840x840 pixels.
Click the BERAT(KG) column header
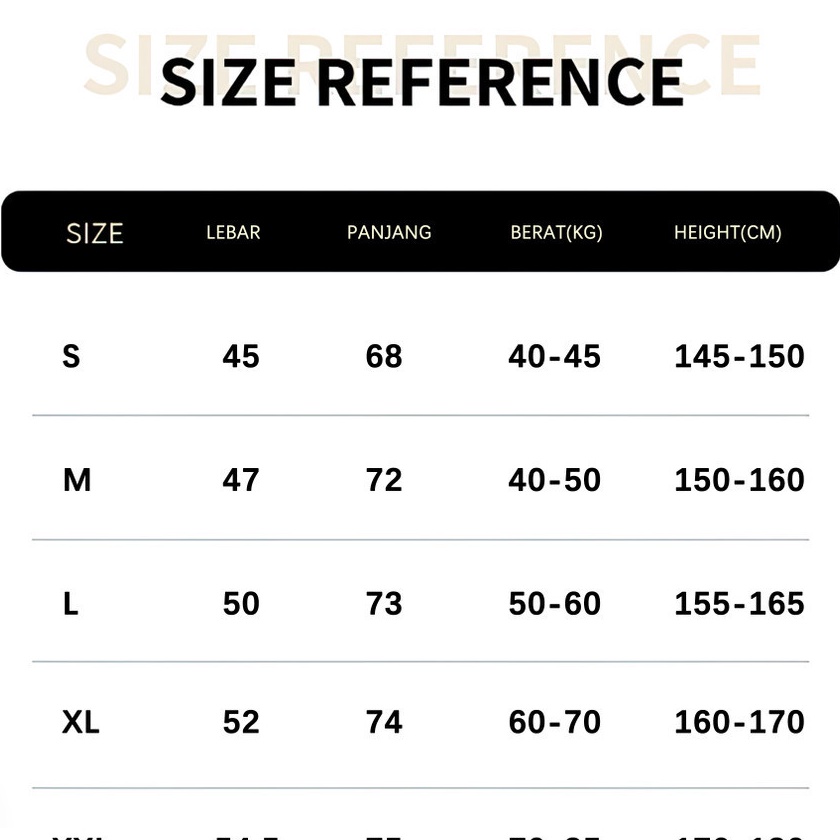coord(556,233)
